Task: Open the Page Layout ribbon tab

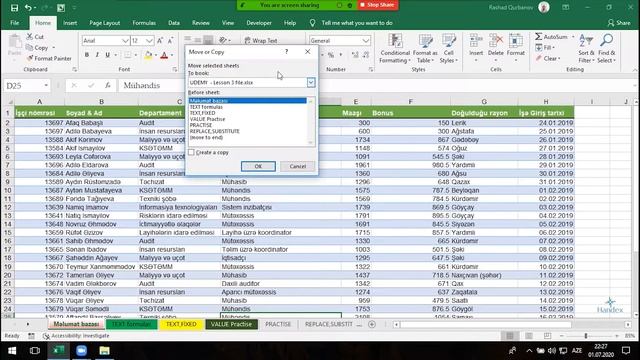Action: (104, 23)
